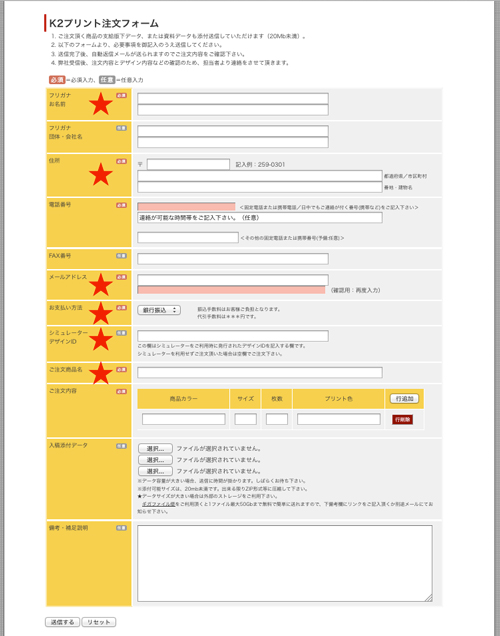
Task: Click the 送信する submit button
Action: tap(62, 622)
